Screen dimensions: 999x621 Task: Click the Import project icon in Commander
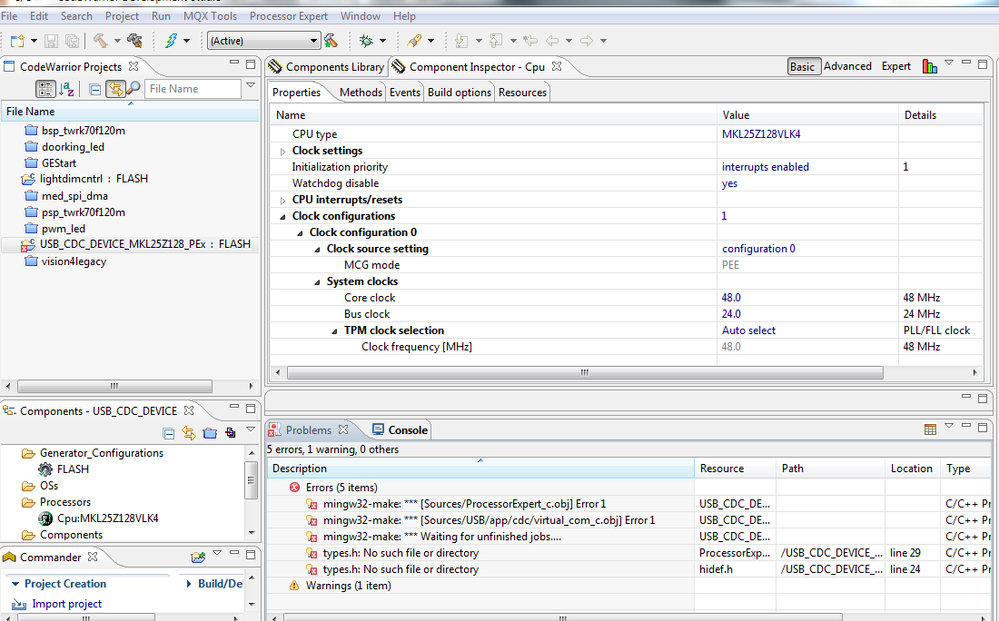(19, 604)
